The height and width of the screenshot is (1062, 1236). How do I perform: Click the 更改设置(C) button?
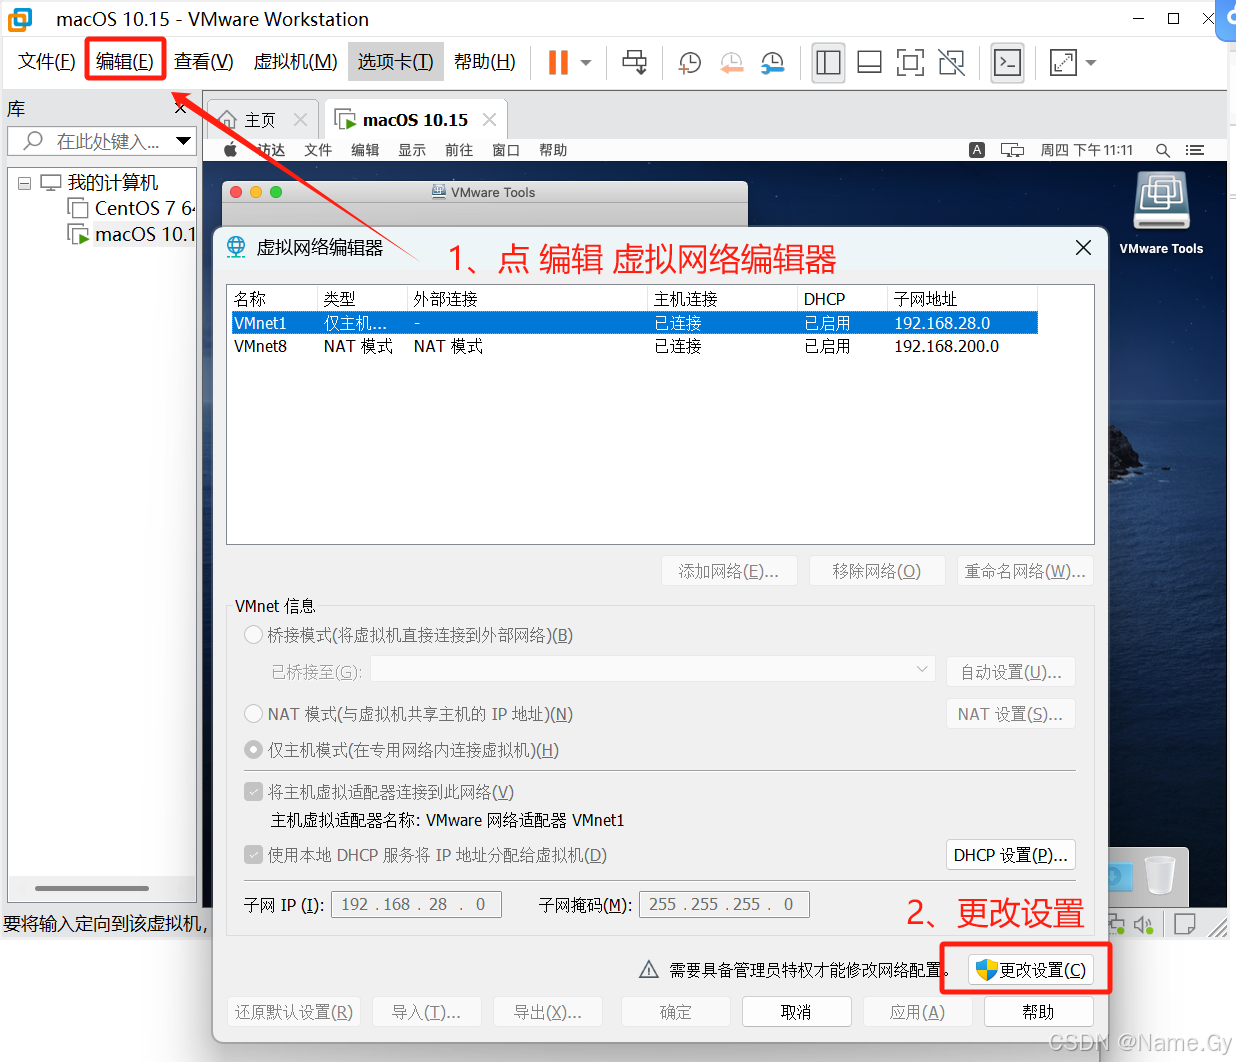(1030, 970)
